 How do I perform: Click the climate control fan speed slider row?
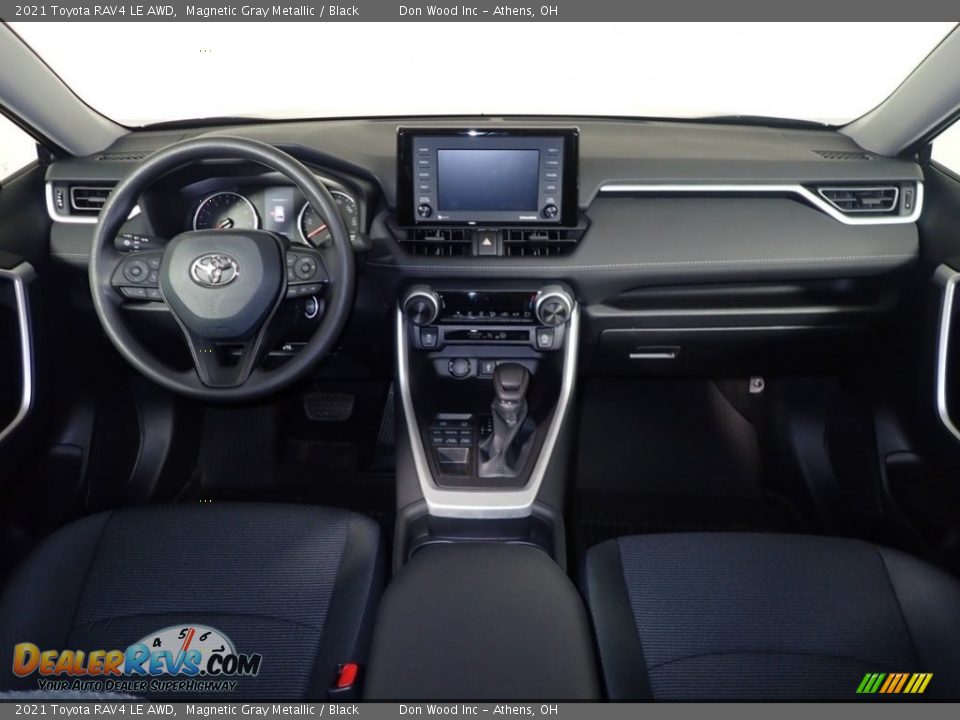[487, 312]
